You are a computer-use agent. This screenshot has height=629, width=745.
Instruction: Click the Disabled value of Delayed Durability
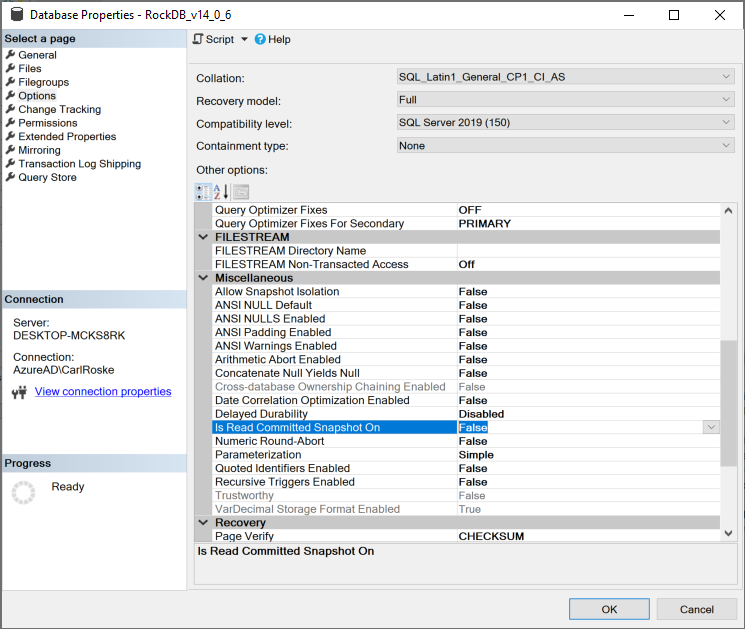tap(481, 414)
